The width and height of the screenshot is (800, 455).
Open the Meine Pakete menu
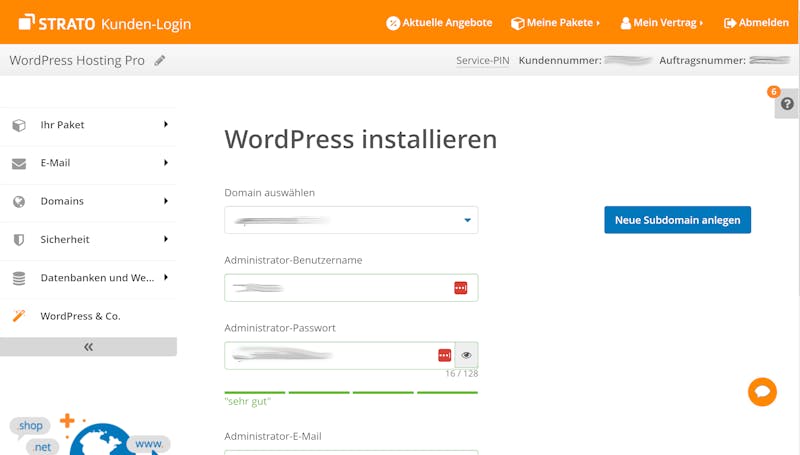[x=556, y=23]
